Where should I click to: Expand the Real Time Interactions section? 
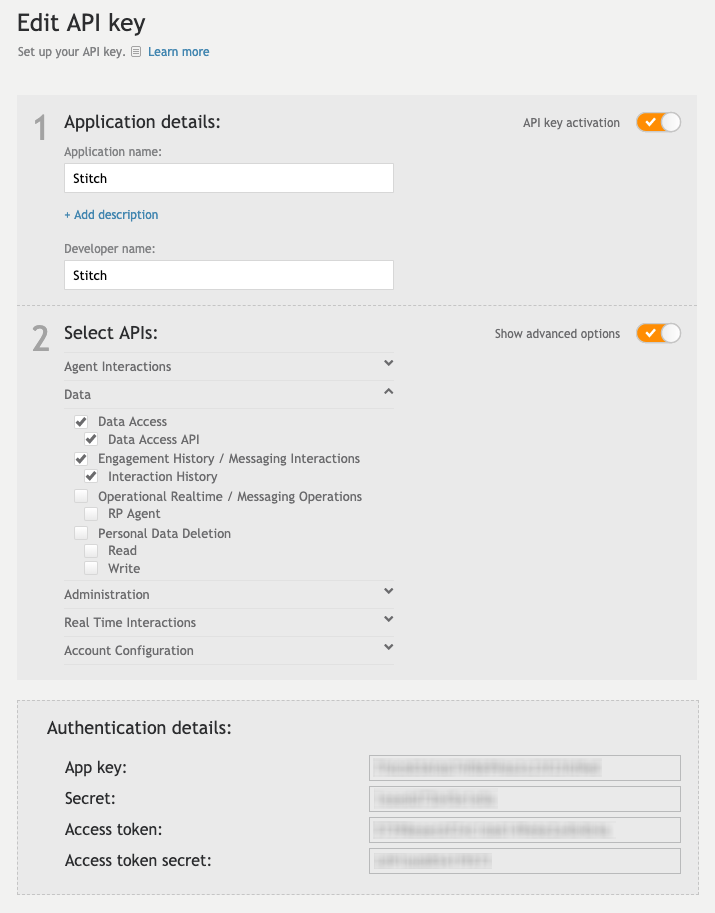click(389, 620)
